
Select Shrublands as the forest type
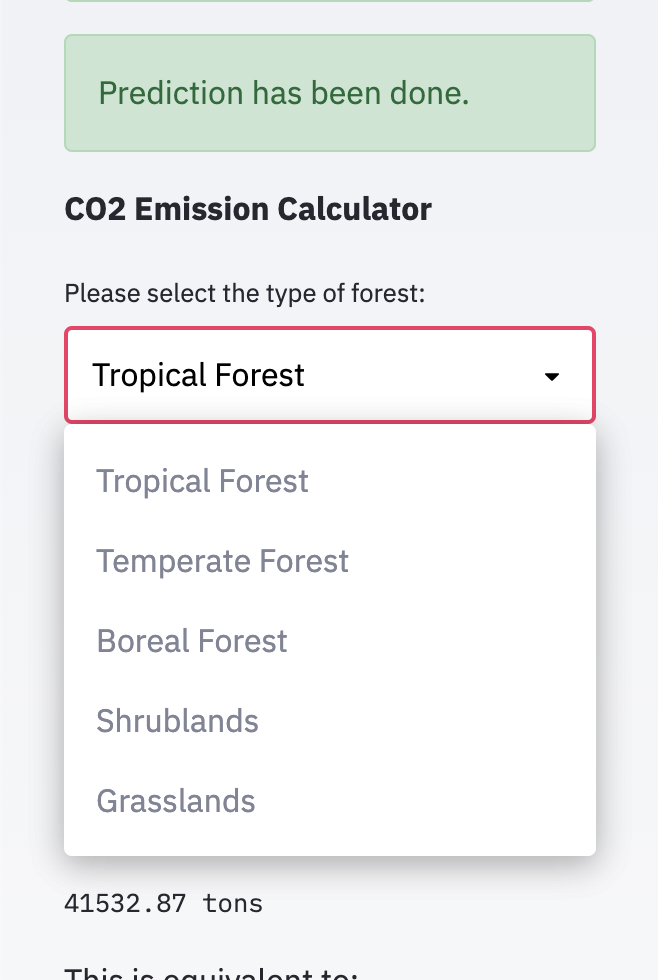coord(177,721)
